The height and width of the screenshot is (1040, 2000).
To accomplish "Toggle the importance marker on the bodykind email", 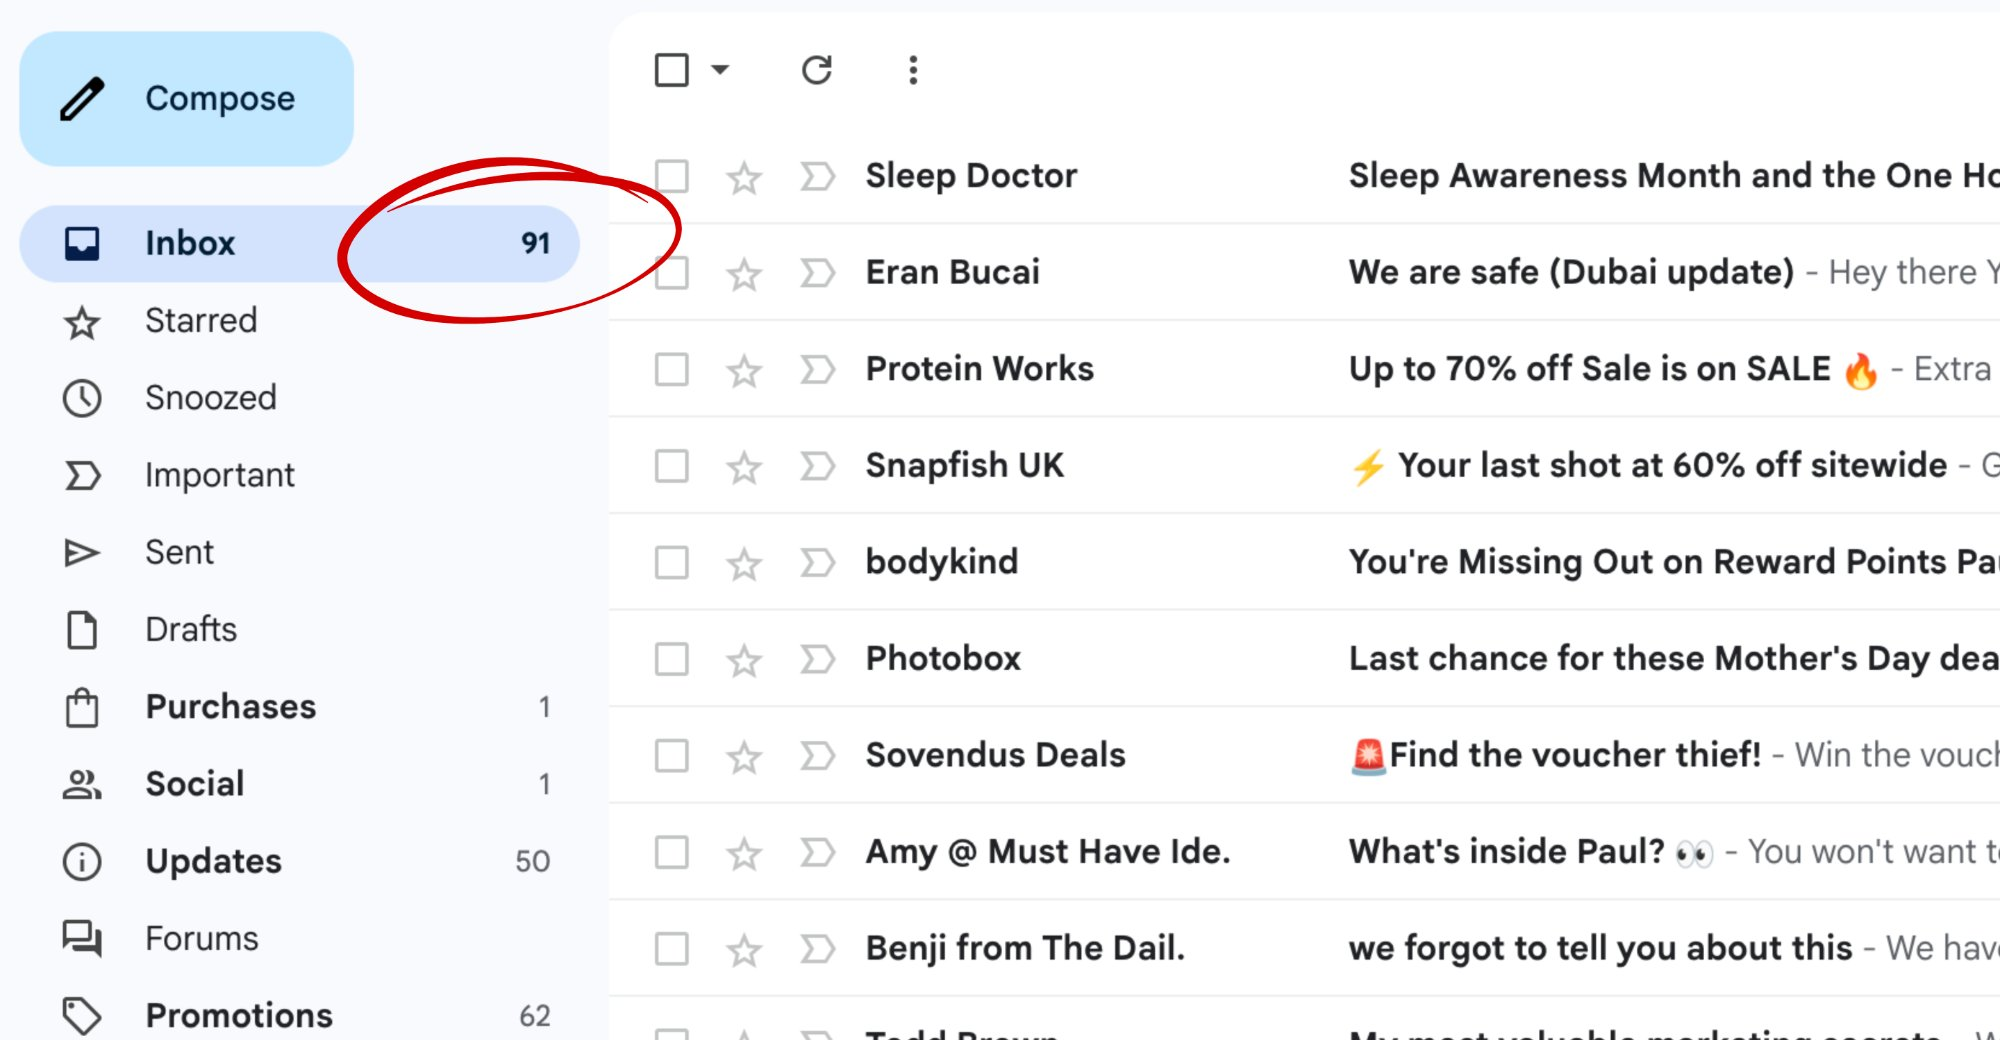I will pos(818,562).
